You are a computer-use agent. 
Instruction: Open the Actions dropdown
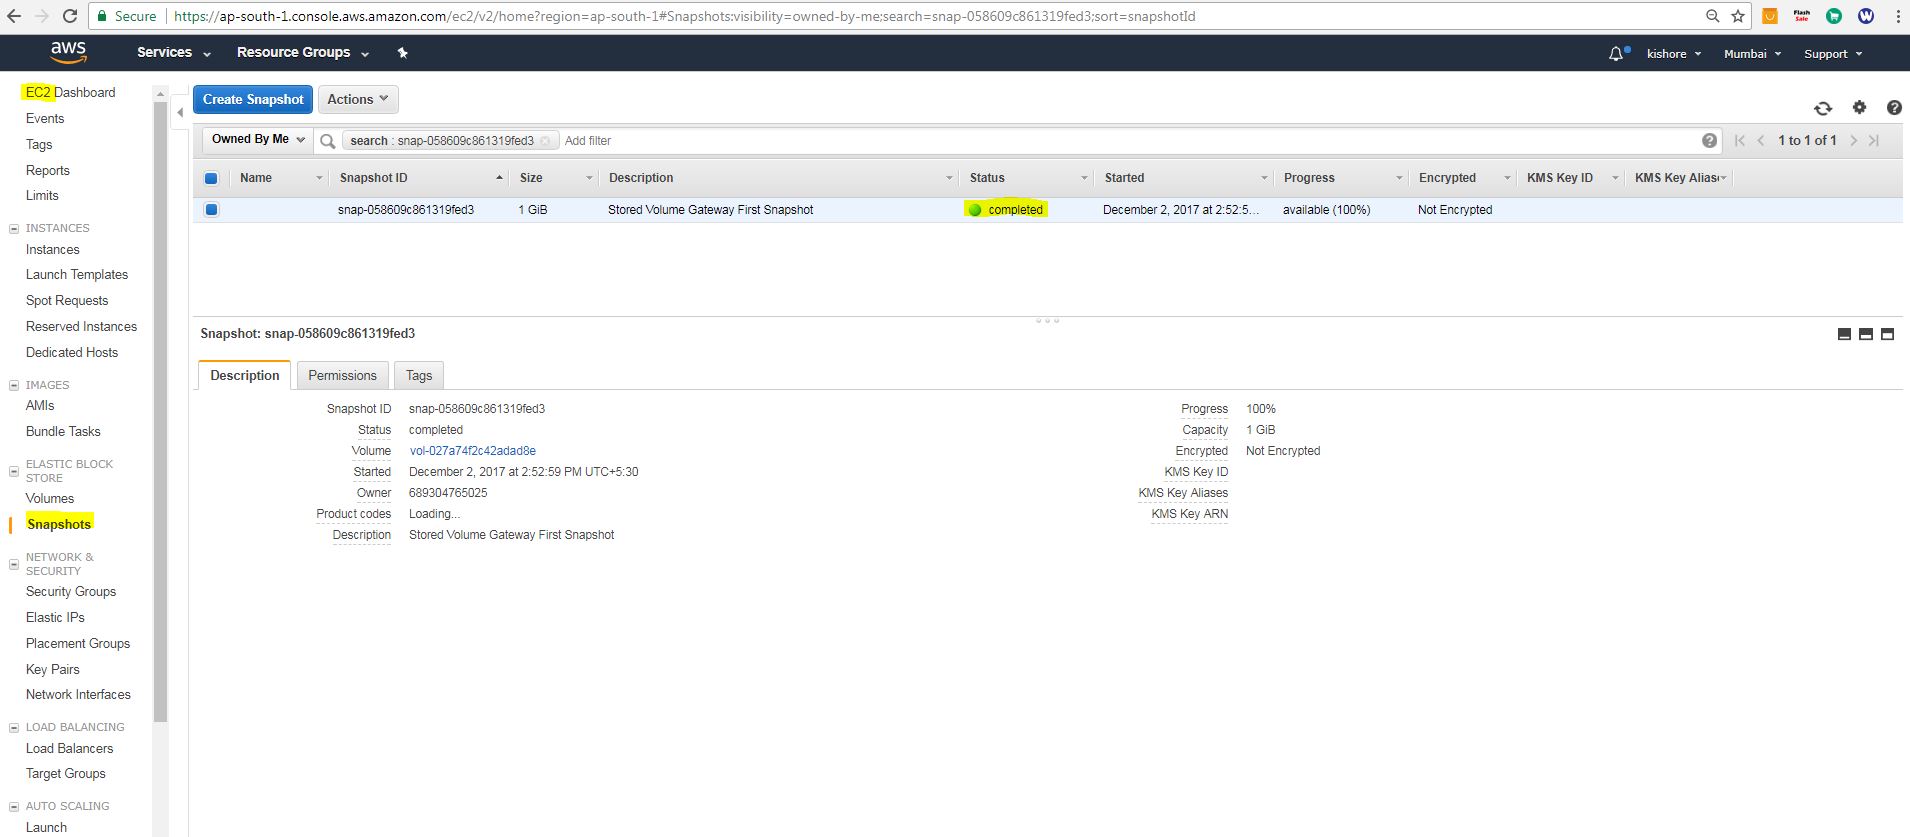point(357,99)
